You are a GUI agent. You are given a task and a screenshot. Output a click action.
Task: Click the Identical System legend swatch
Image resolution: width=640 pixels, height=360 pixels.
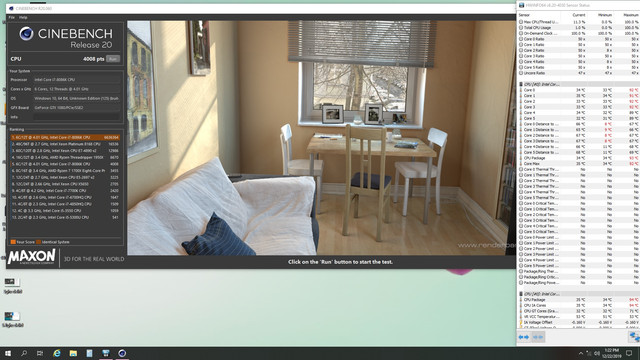38,242
